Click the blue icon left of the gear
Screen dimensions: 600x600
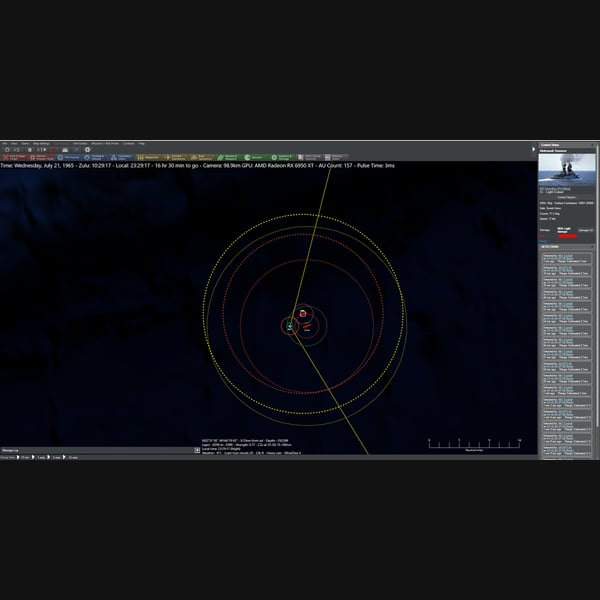point(76,150)
